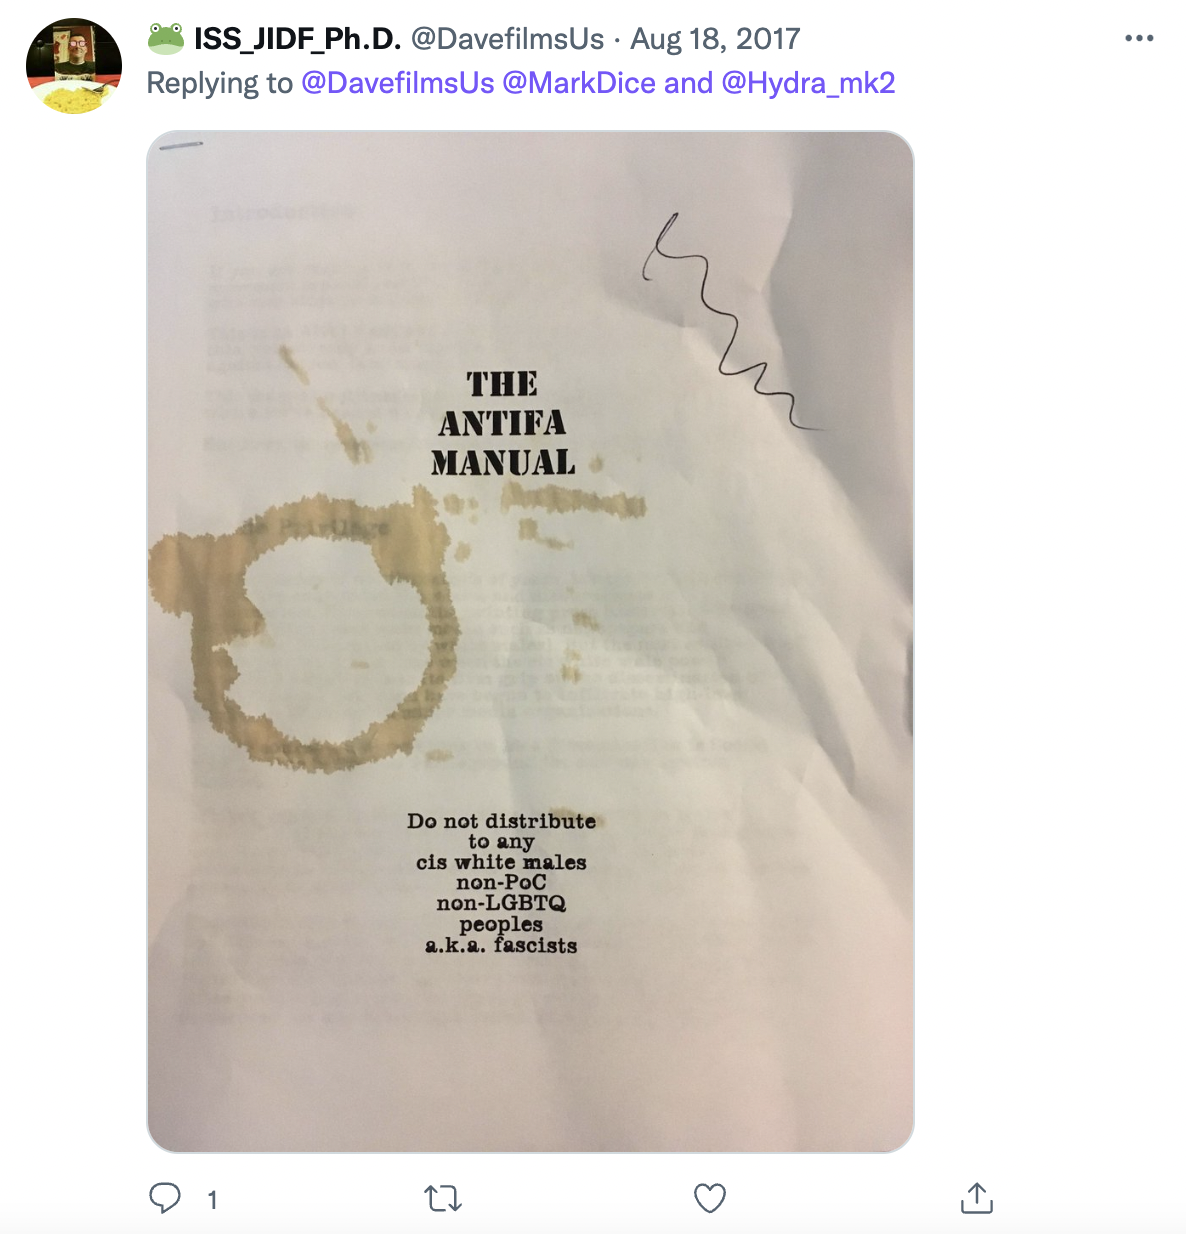Open the author's round profile avatar
This screenshot has width=1186, height=1234.
(x=74, y=66)
